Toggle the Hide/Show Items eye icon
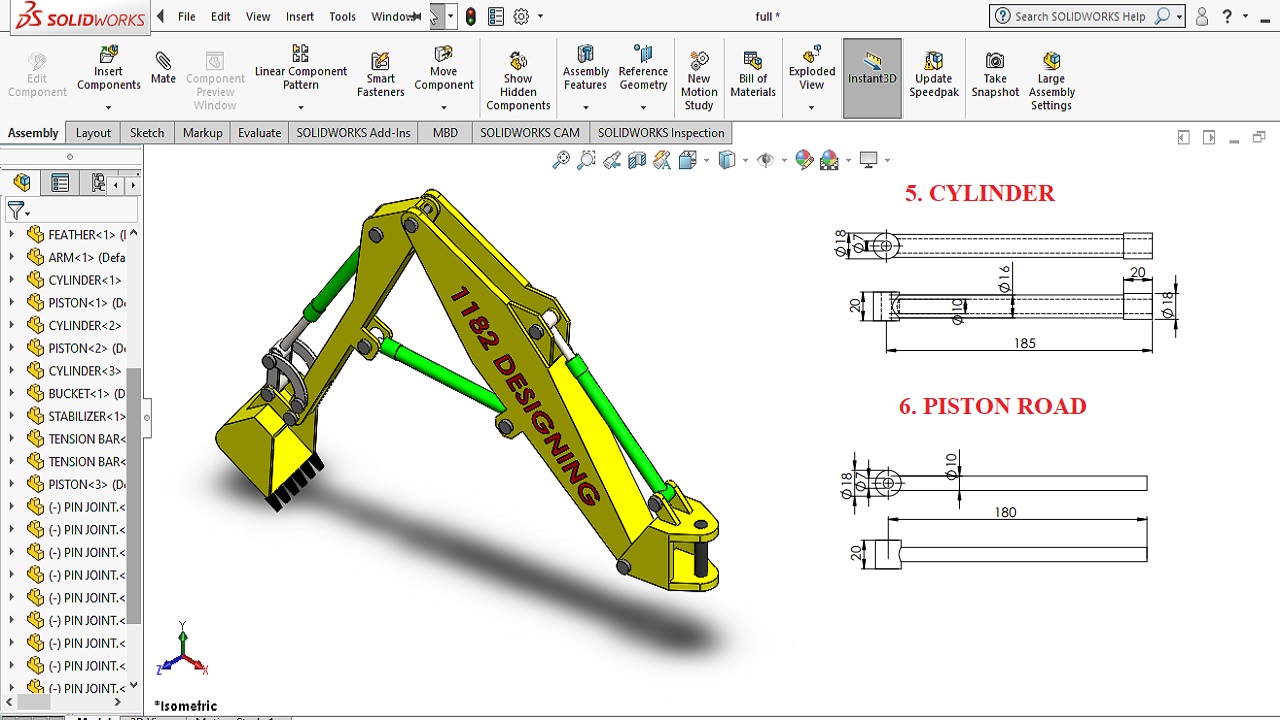The width and height of the screenshot is (1280, 720). pyautogui.click(x=765, y=159)
